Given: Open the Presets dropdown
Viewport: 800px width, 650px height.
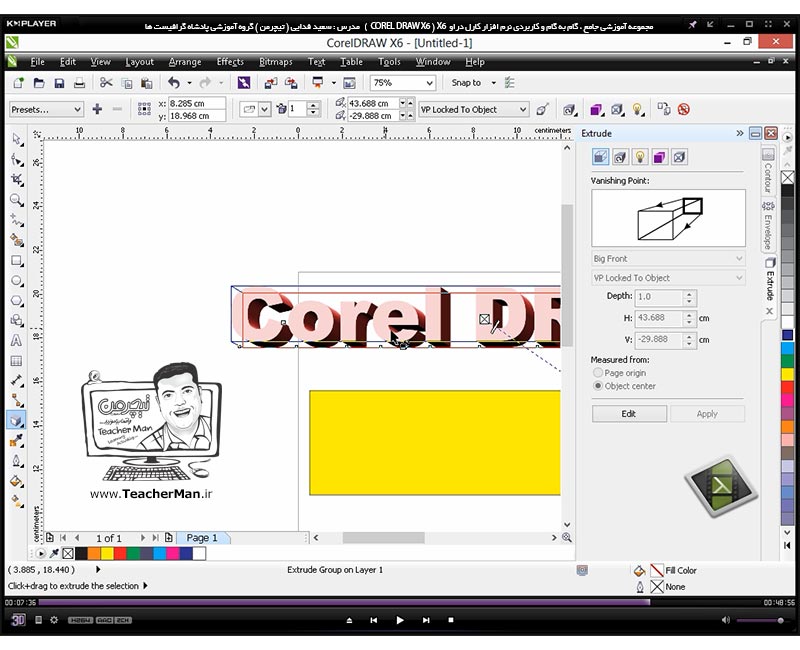Looking at the screenshot, I should pyautogui.click(x=46, y=109).
